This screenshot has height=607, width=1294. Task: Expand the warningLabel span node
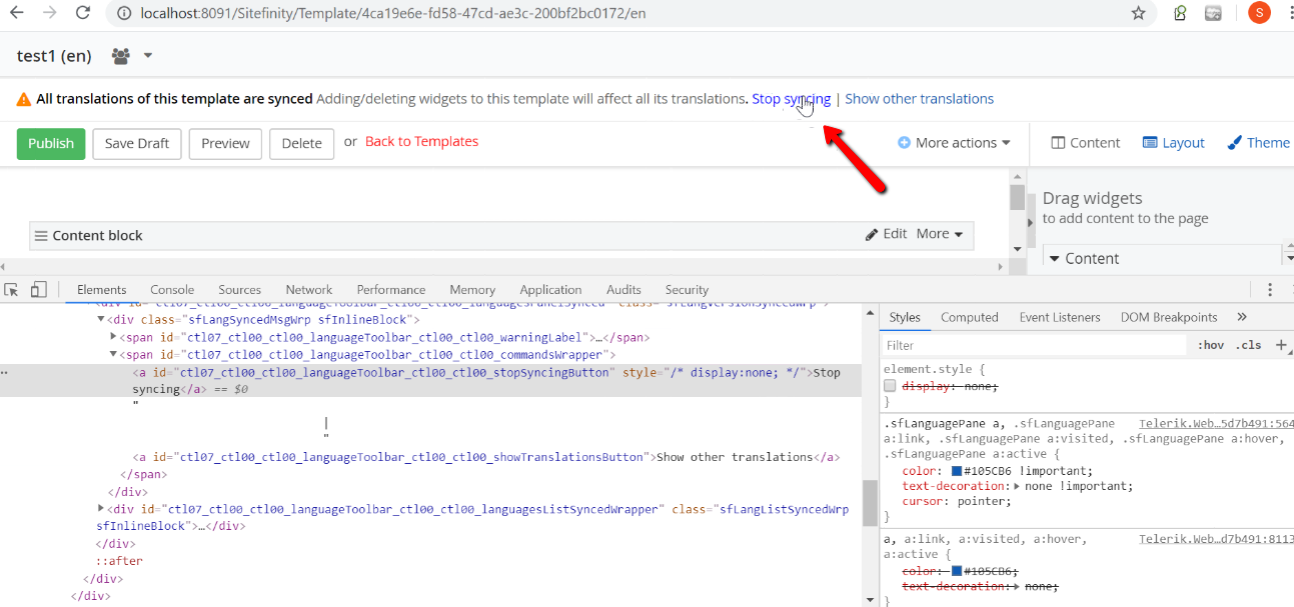[113, 337]
